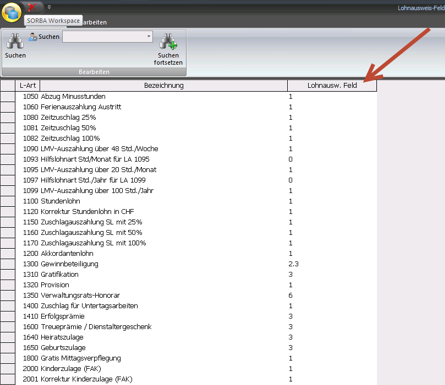The height and width of the screenshot is (385, 445).
Task: Select row 1320 Provision
Action: tap(196, 285)
